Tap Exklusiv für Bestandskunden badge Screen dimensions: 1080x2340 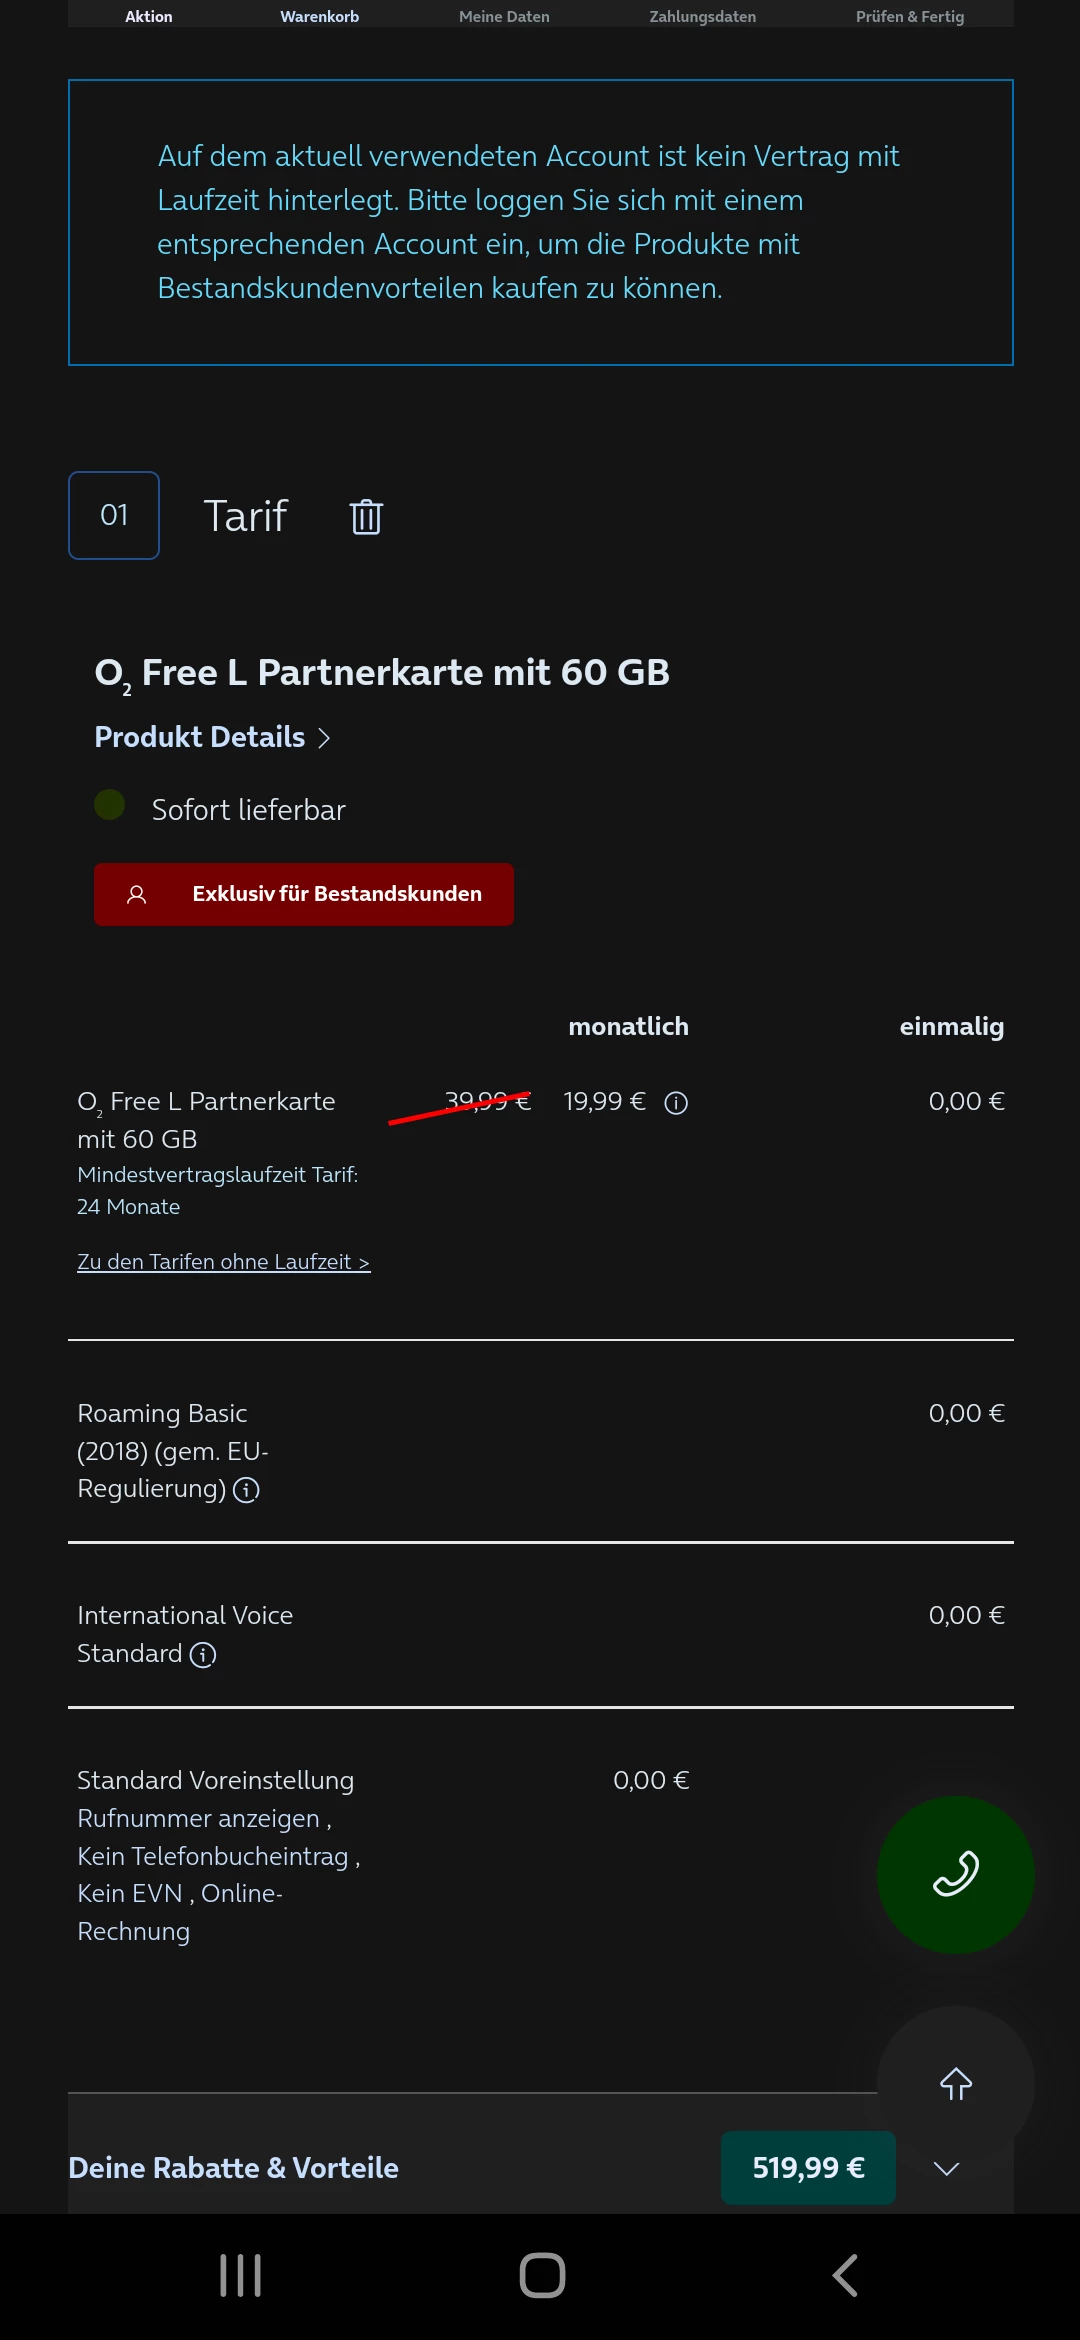coord(304,894)
